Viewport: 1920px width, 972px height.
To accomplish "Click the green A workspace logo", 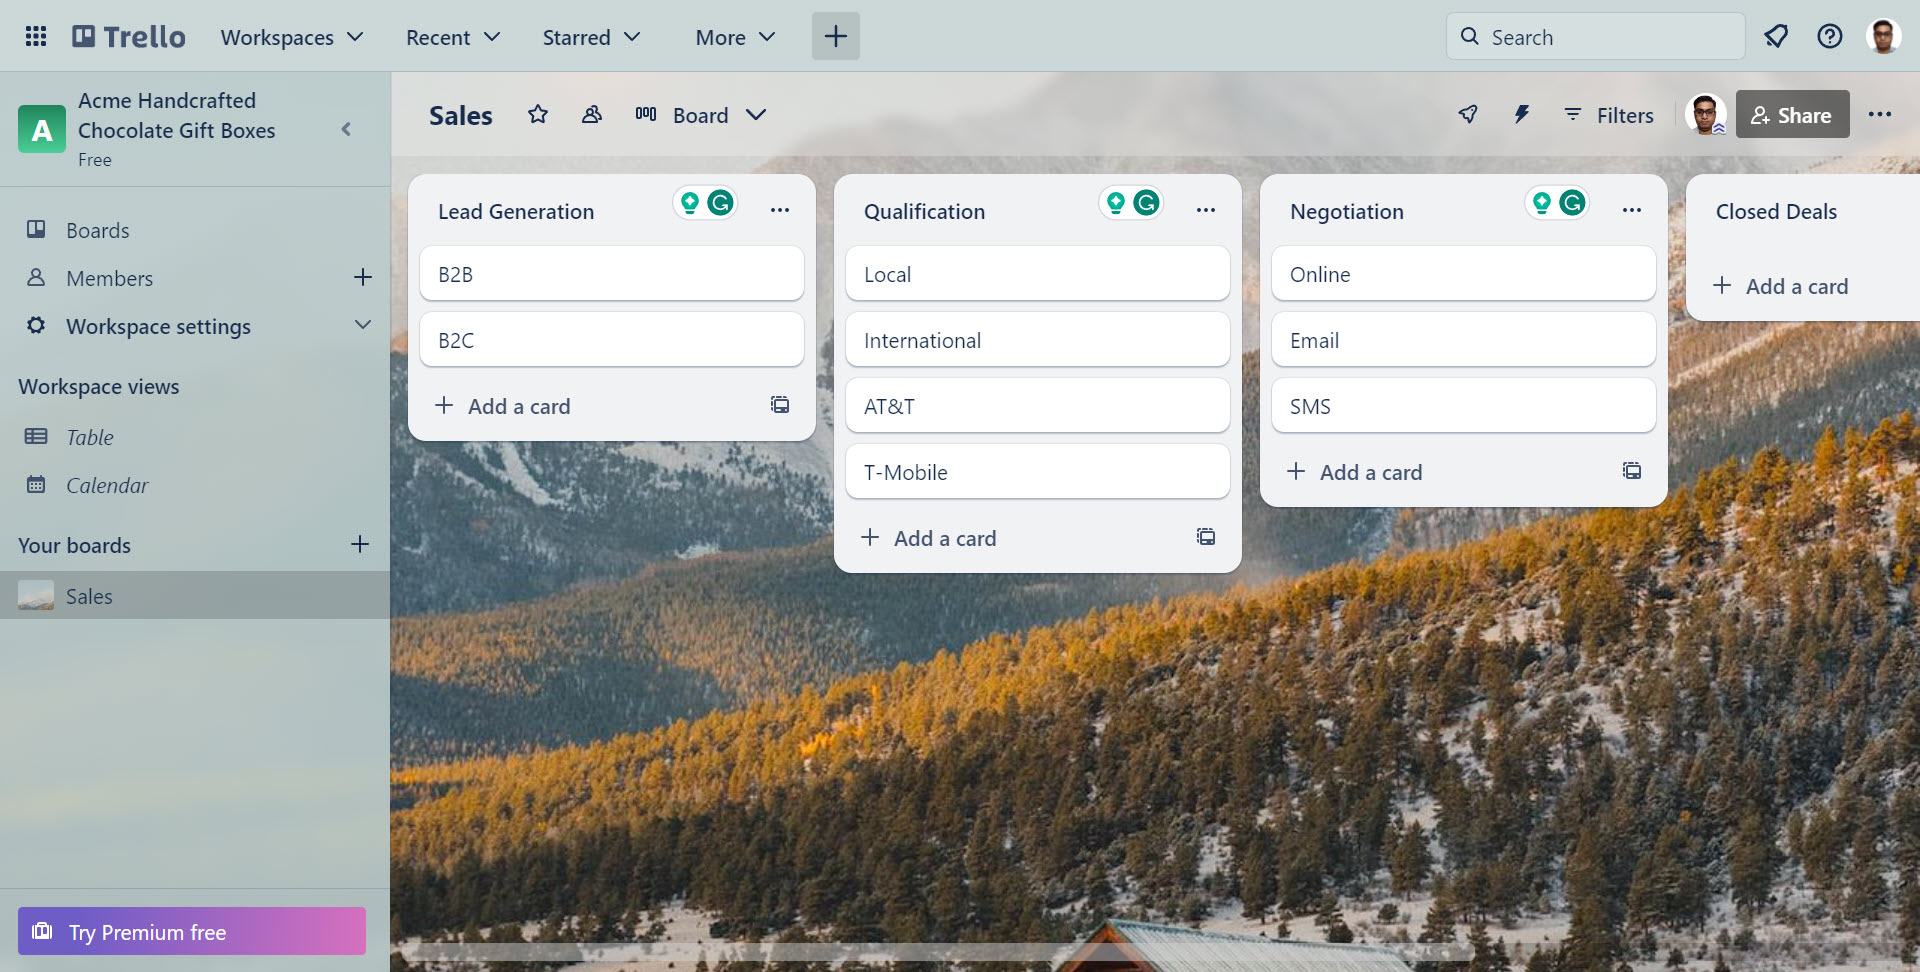I will pyautogui.click(x=42, y=130).
